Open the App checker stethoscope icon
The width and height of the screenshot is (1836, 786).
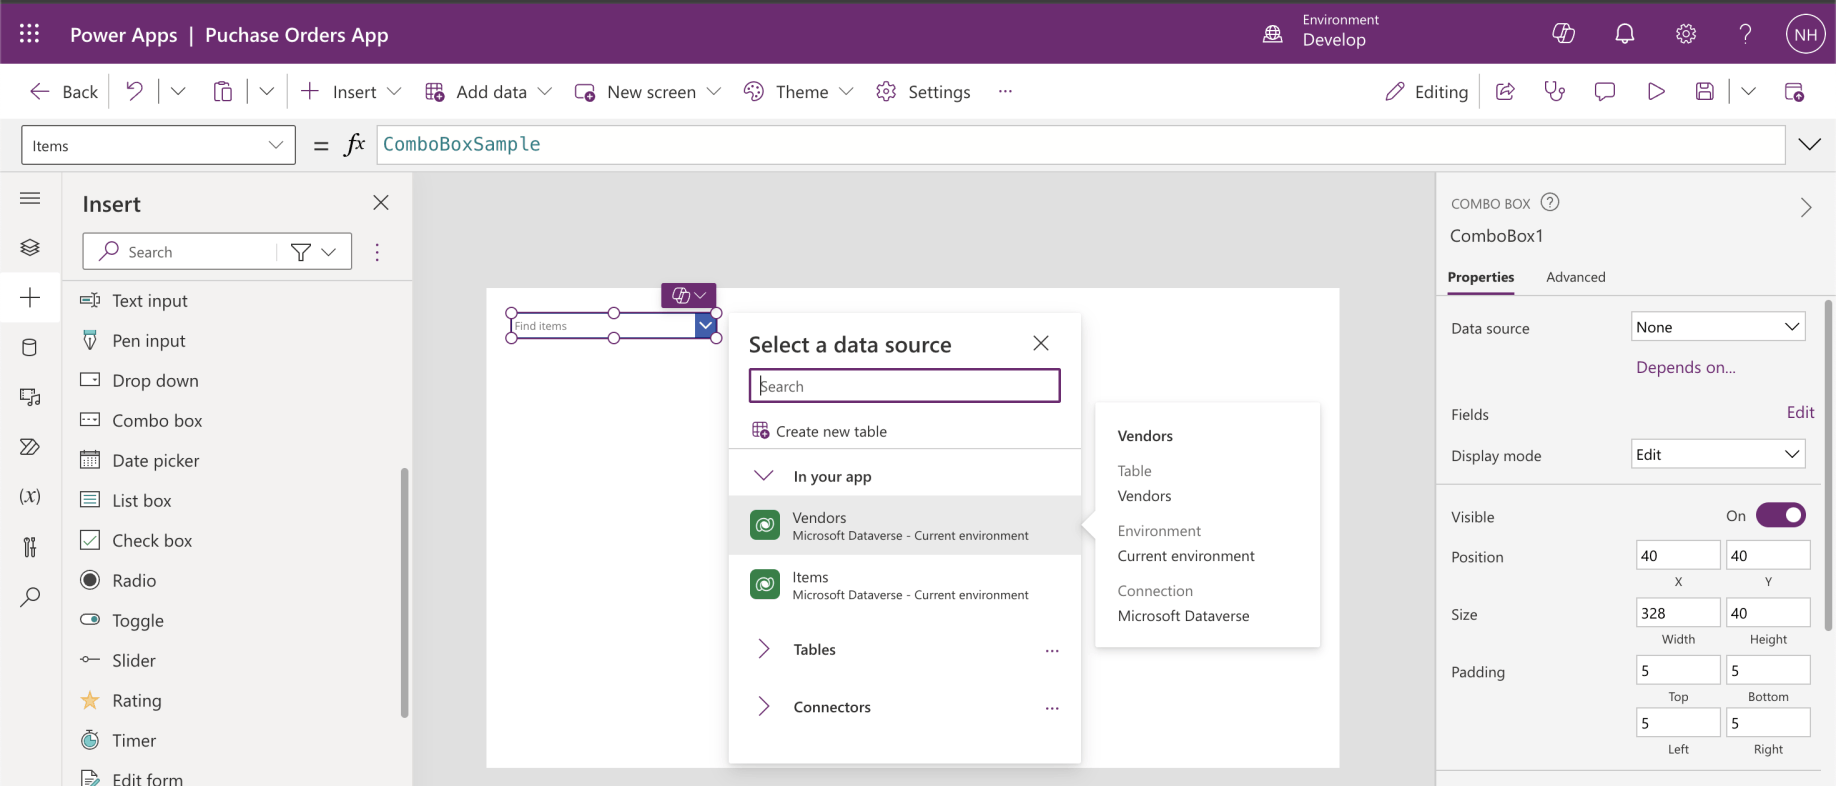coord(1554,92)
